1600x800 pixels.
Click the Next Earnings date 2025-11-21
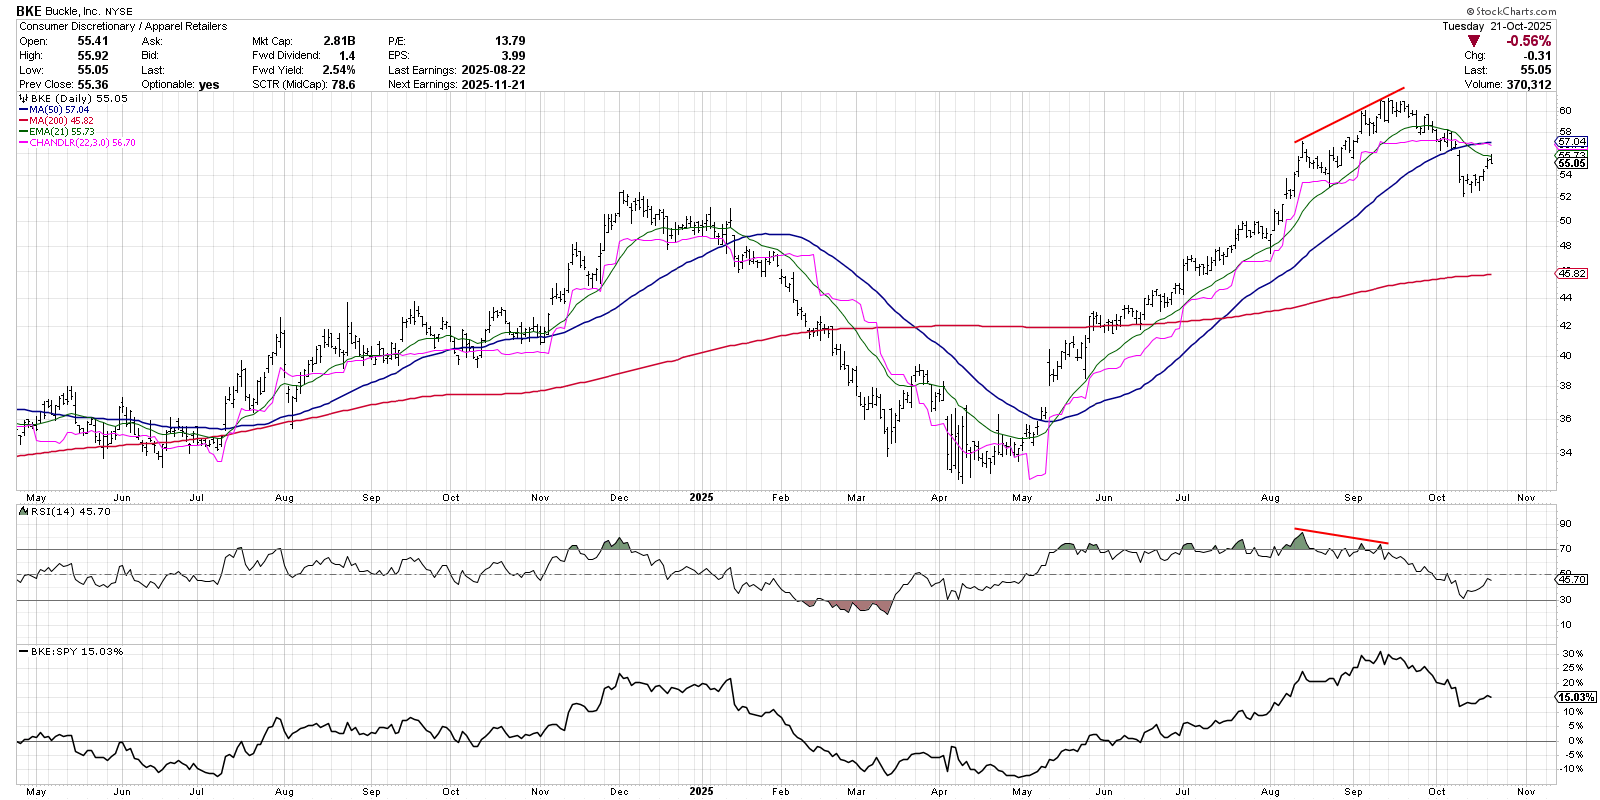(493, 85)
